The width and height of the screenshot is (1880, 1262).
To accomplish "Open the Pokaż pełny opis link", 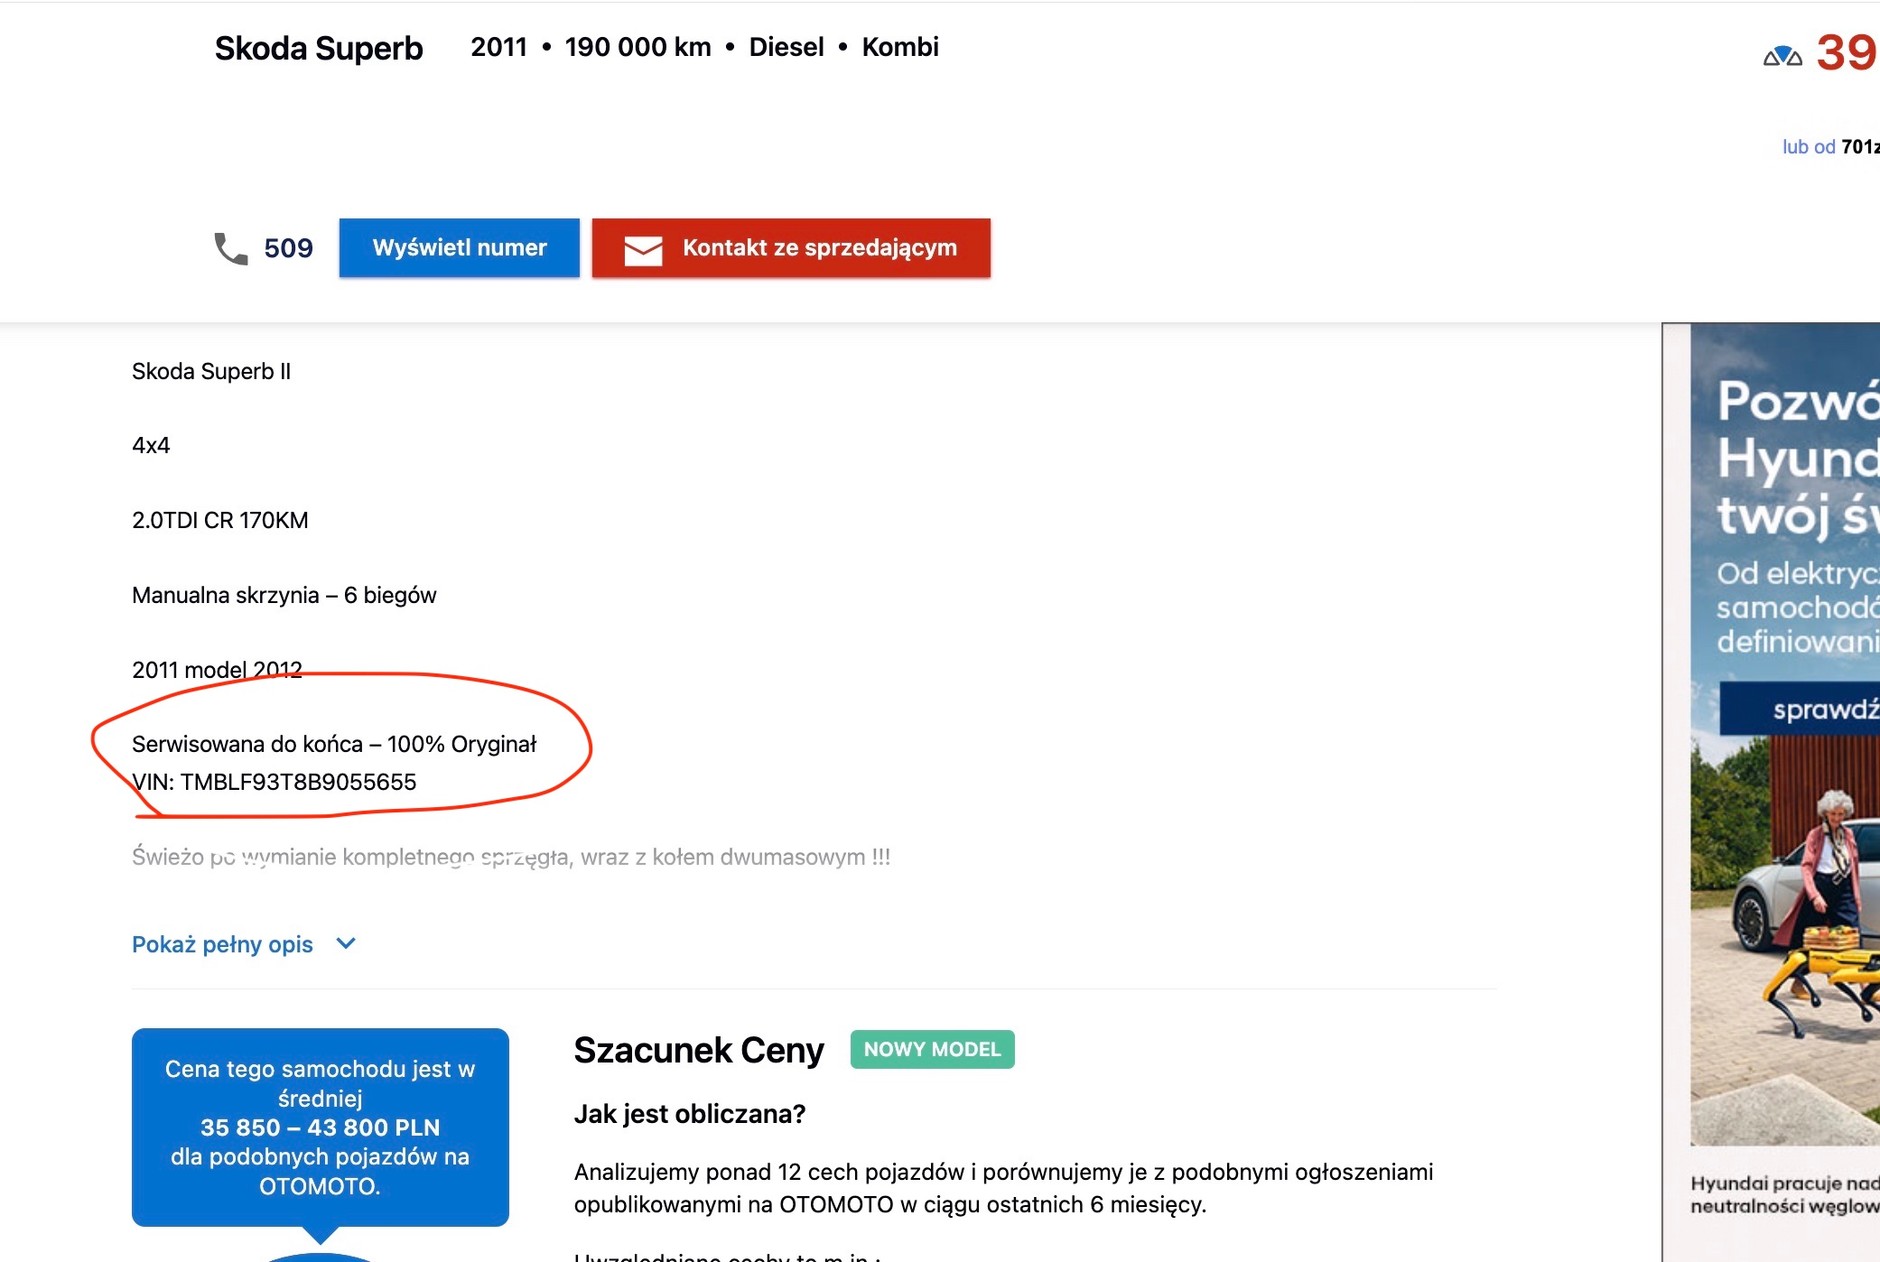I will pyautogui.click(x=222, y=945).
